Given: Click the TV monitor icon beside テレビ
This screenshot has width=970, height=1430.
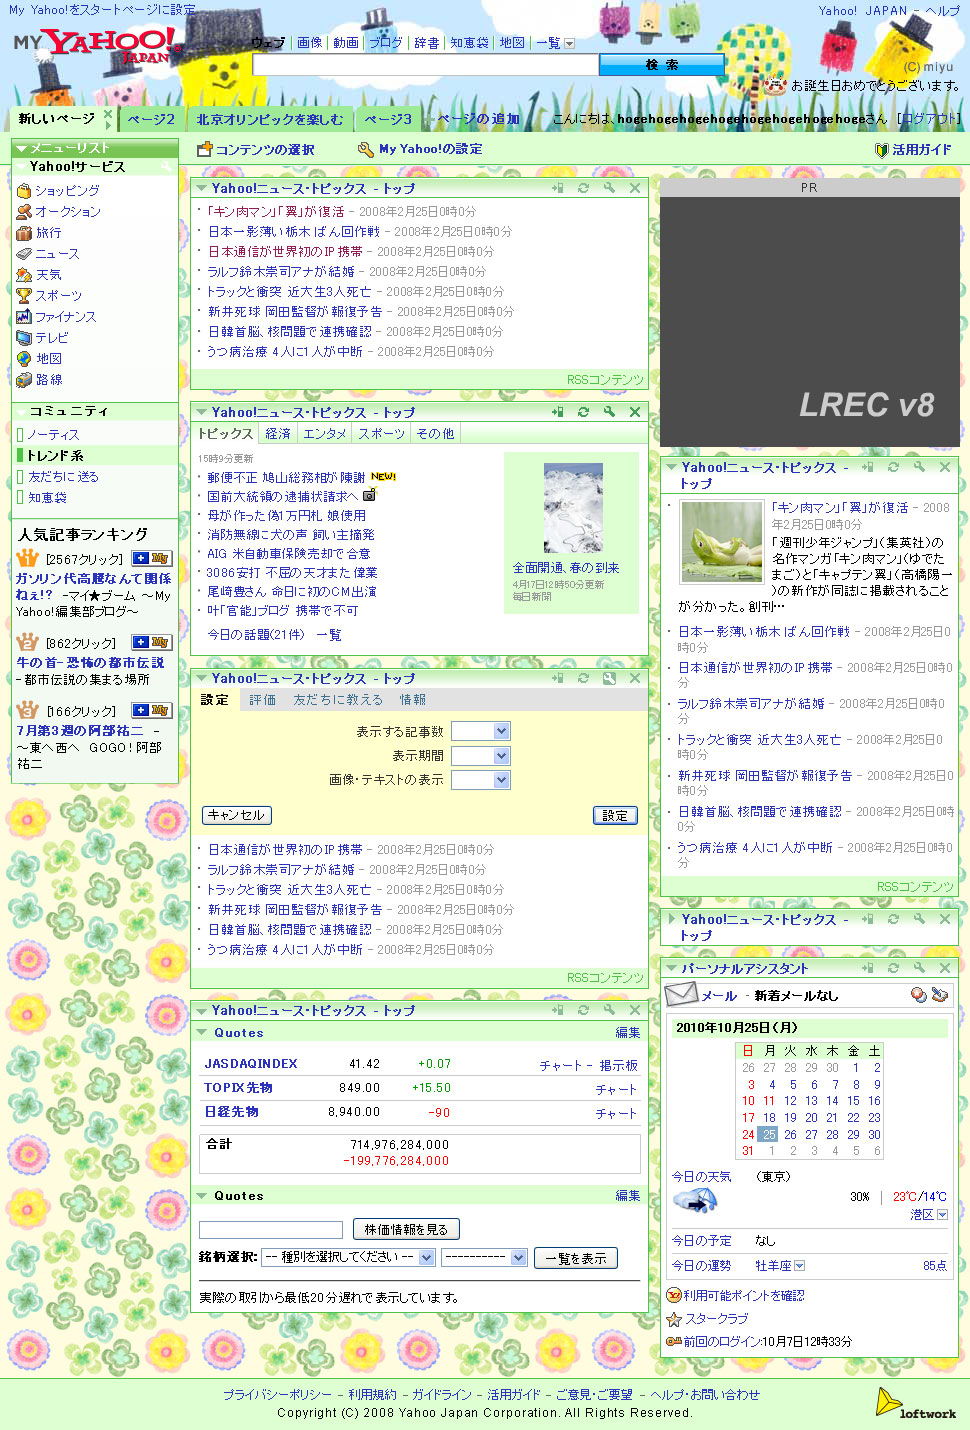Looking at the screenshot, I should [x=24, y=337].
